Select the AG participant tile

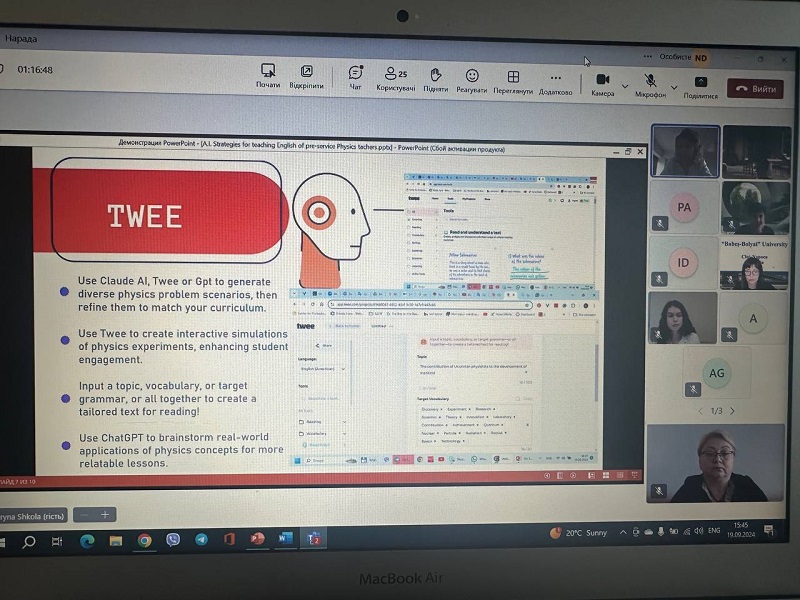[x=716, y=373]
